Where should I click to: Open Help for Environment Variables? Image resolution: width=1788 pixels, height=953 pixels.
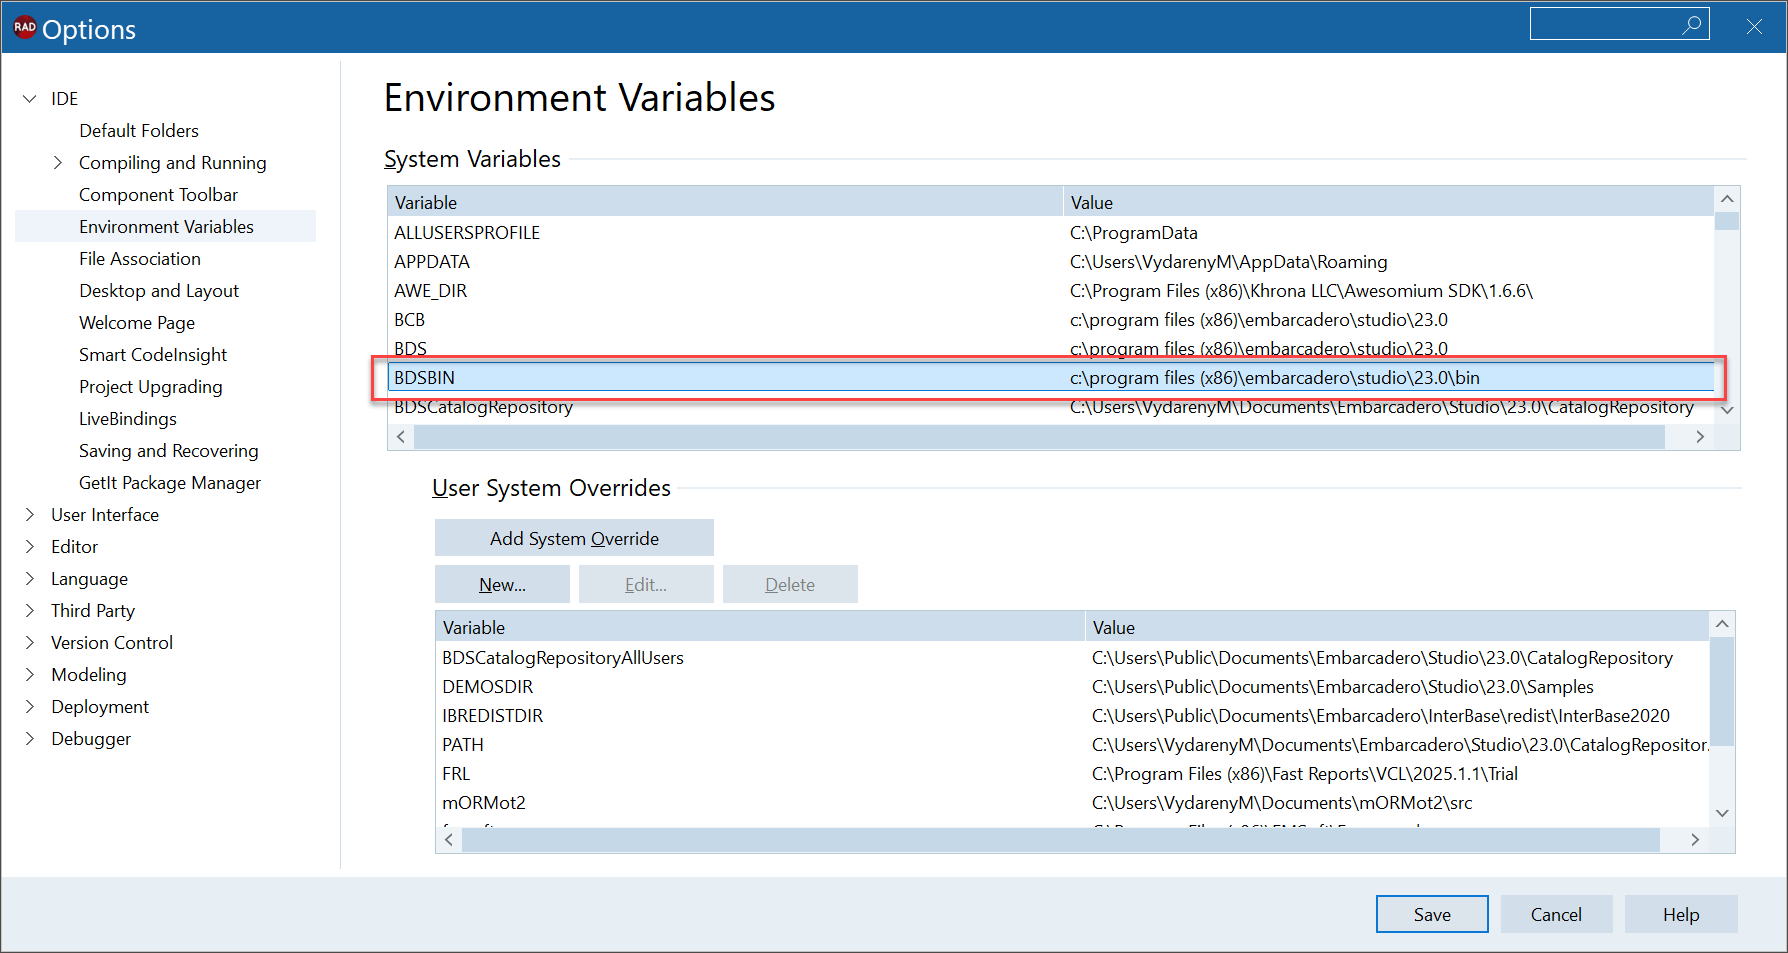[1680, 913]
